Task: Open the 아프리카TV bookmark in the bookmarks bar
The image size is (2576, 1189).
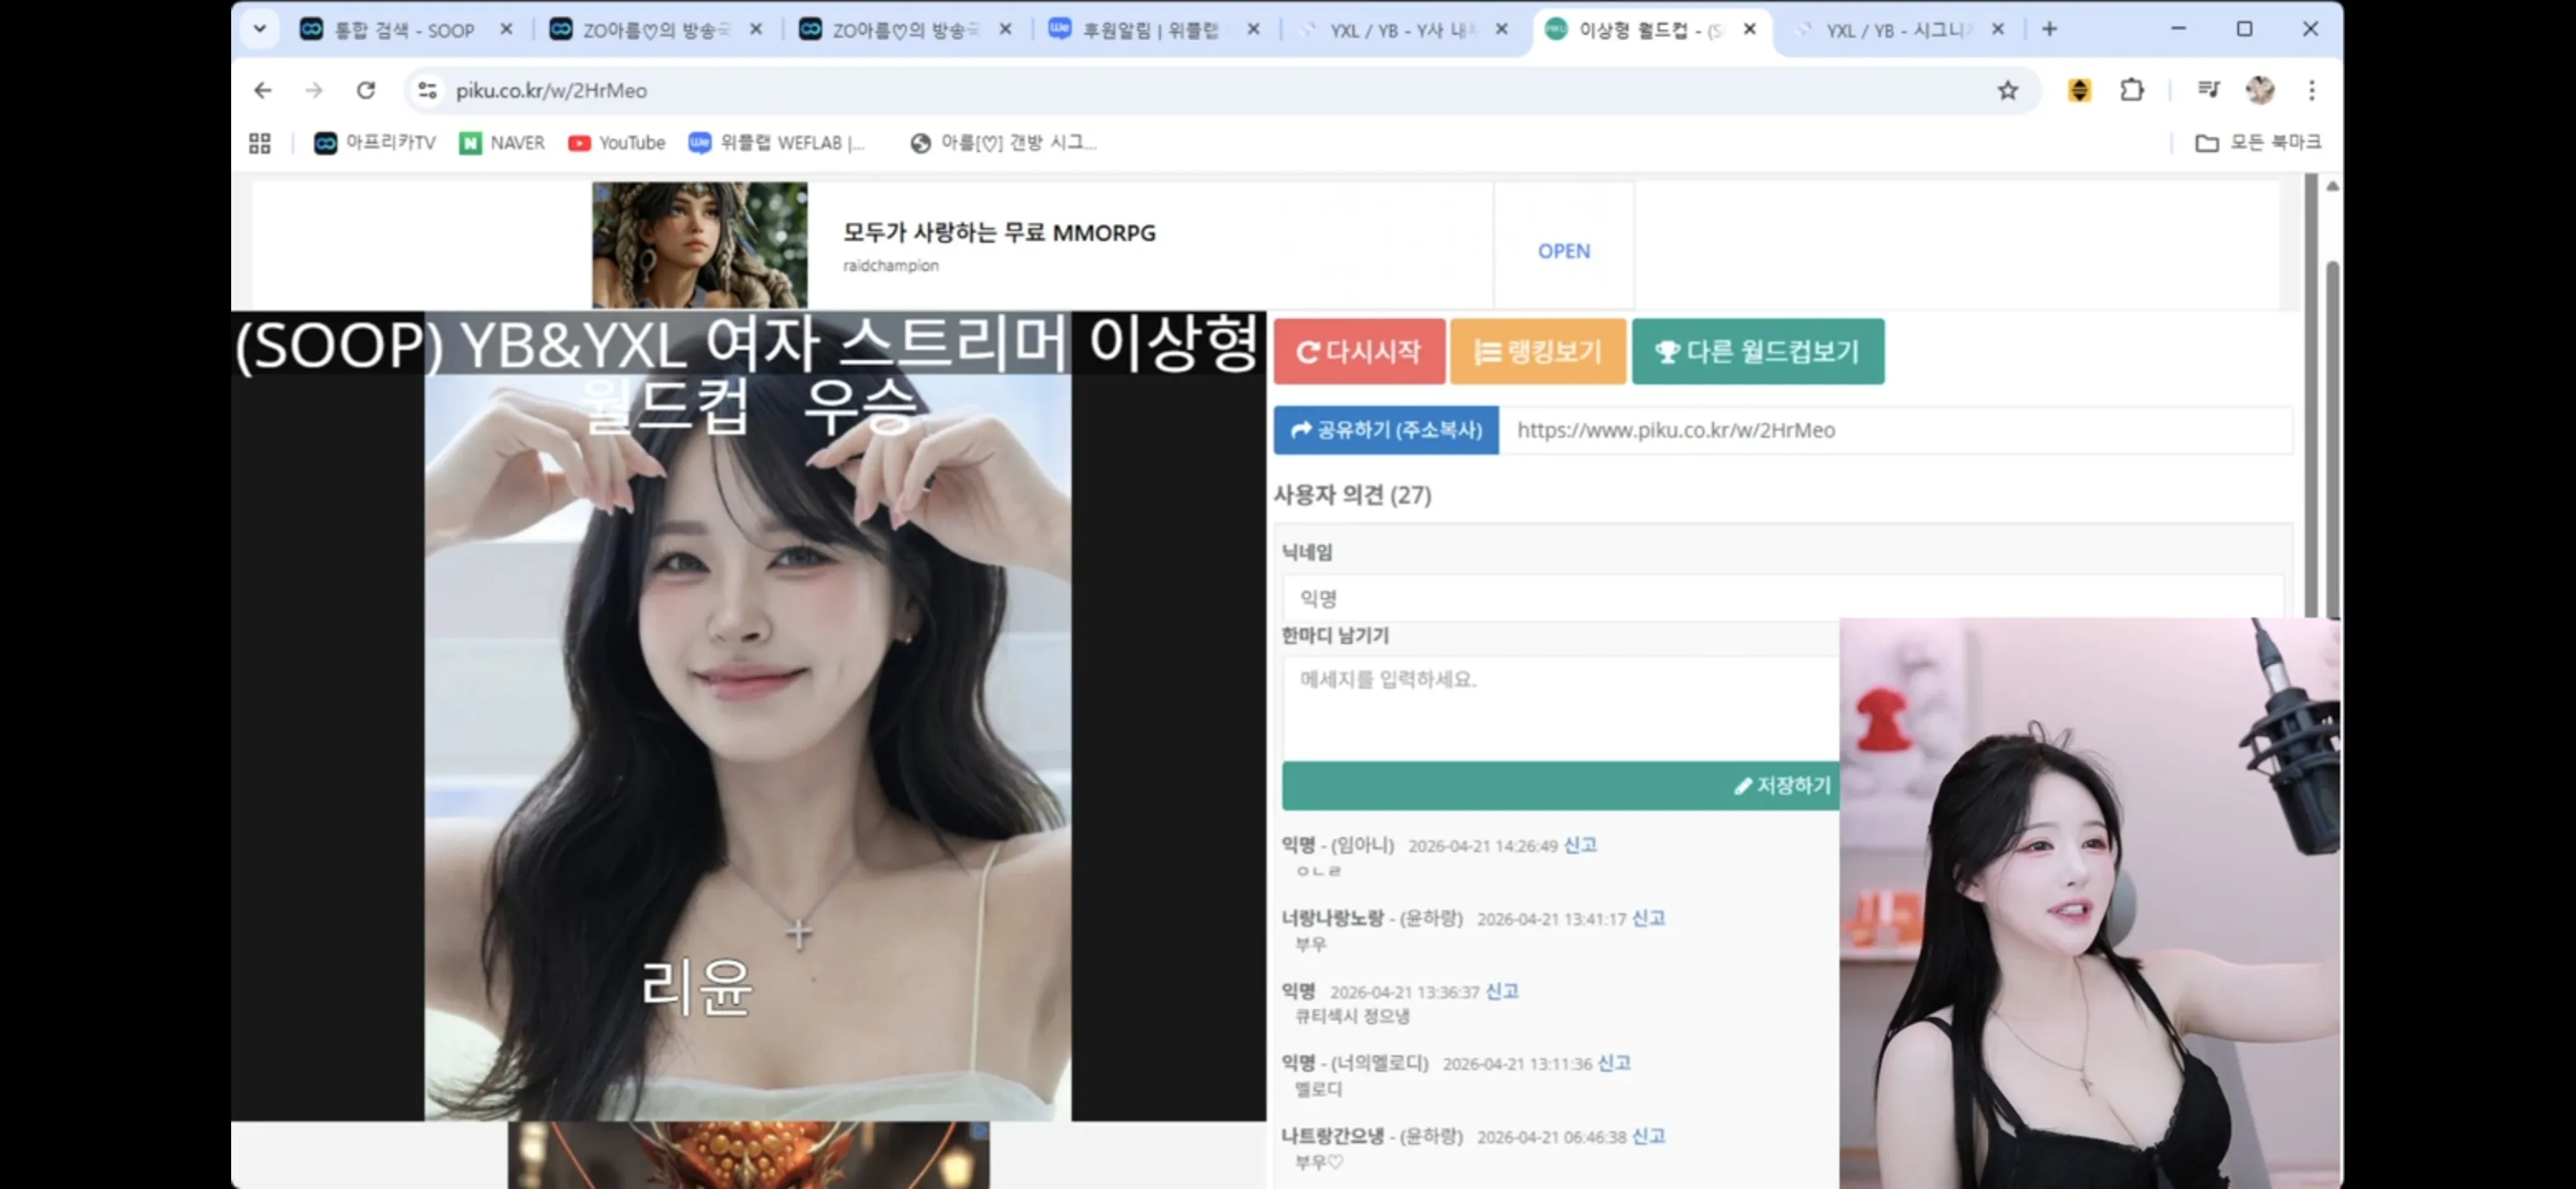Action: (373, 142)
